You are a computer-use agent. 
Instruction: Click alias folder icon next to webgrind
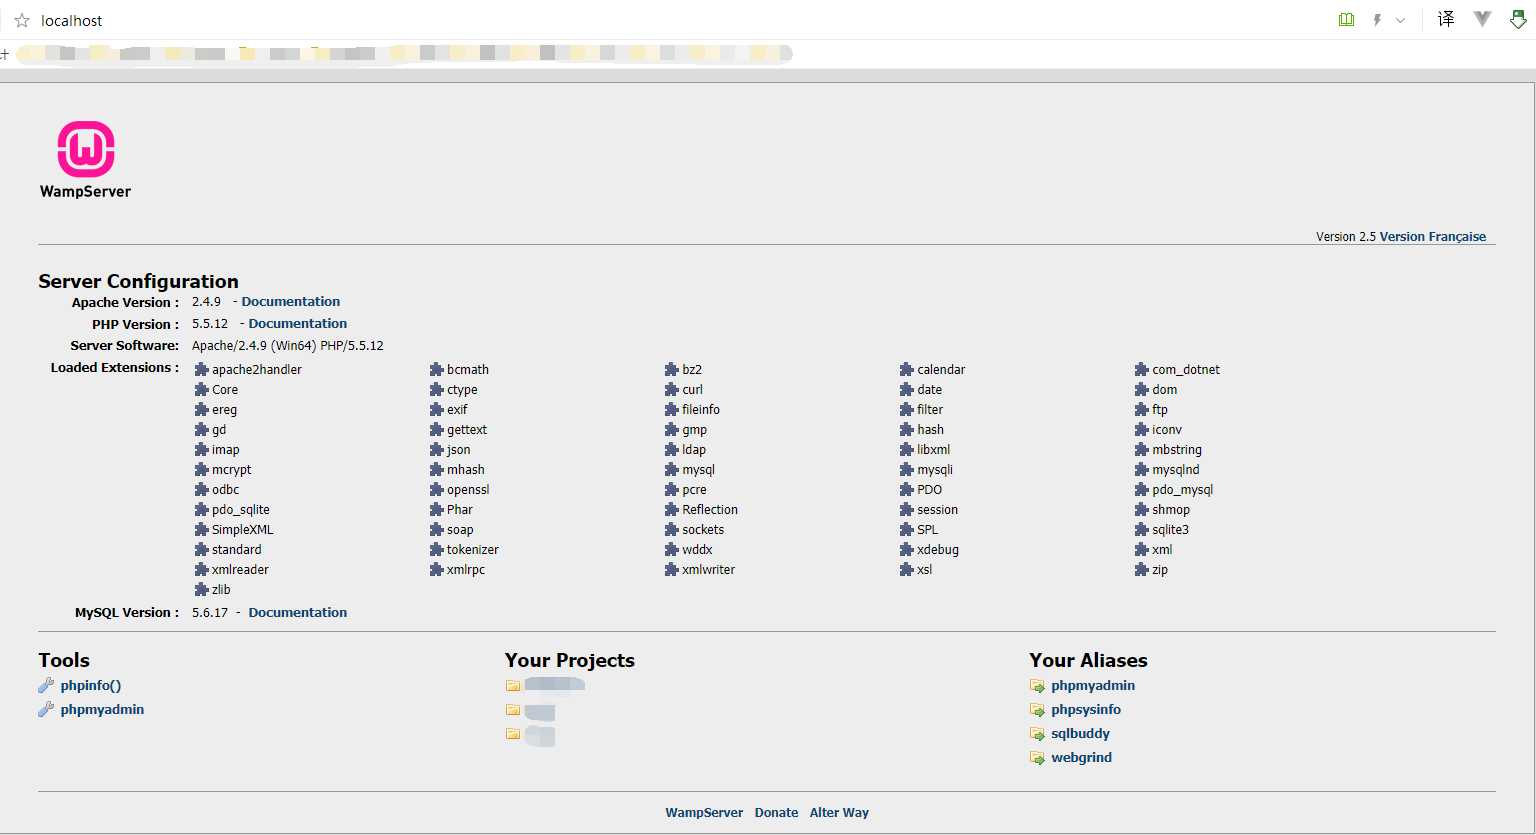[1037, 758]
